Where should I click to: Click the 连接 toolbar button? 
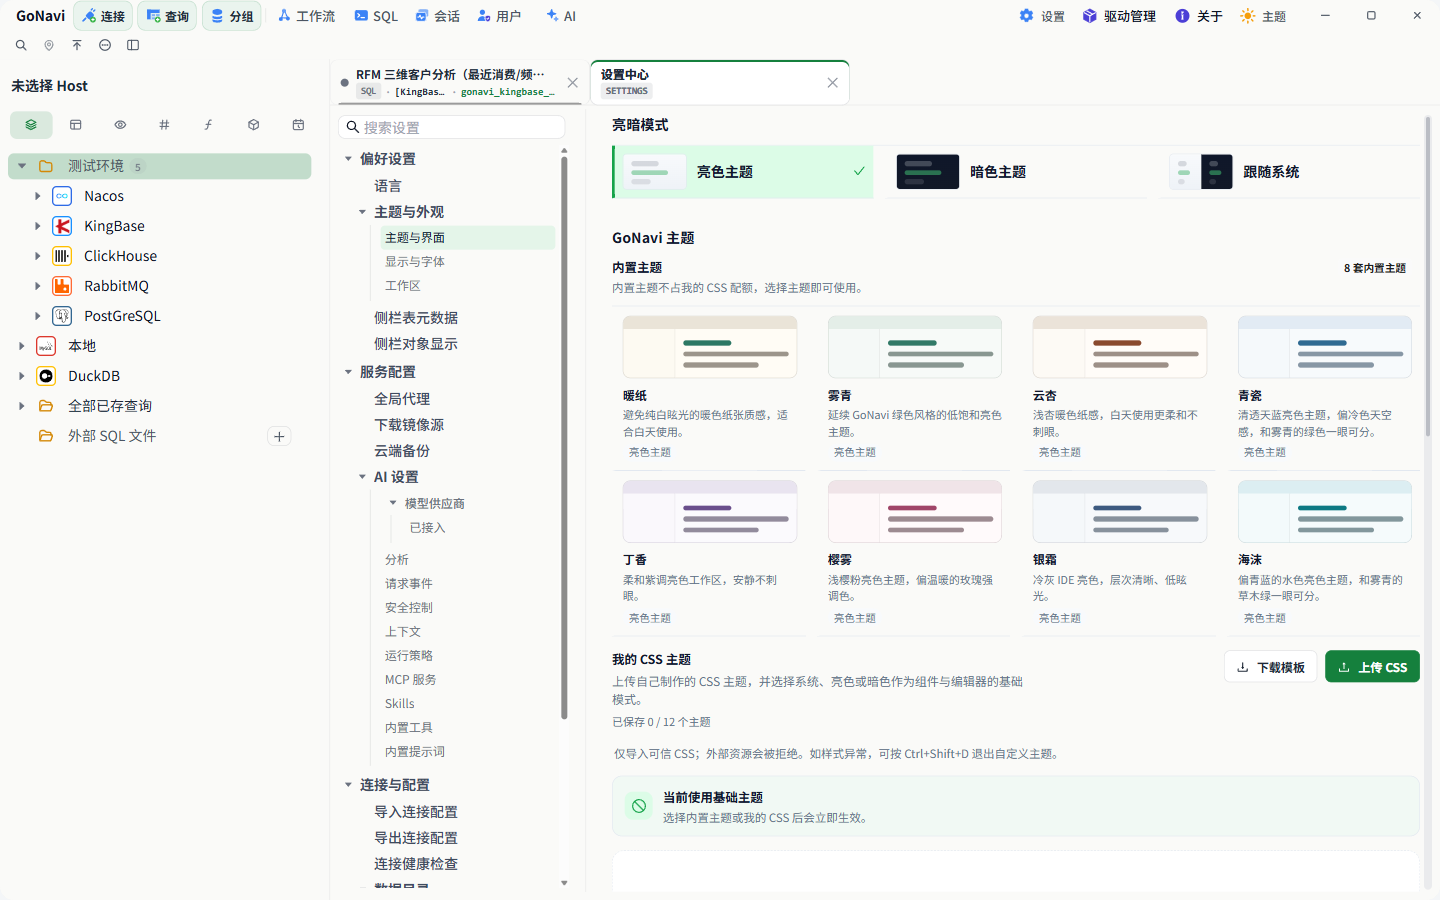click(103, 16)
